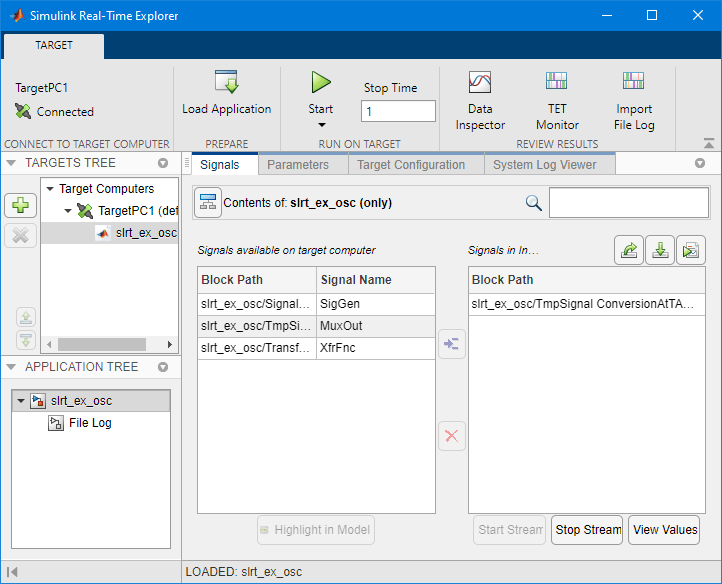Click the signal search text field

[629, 202]
